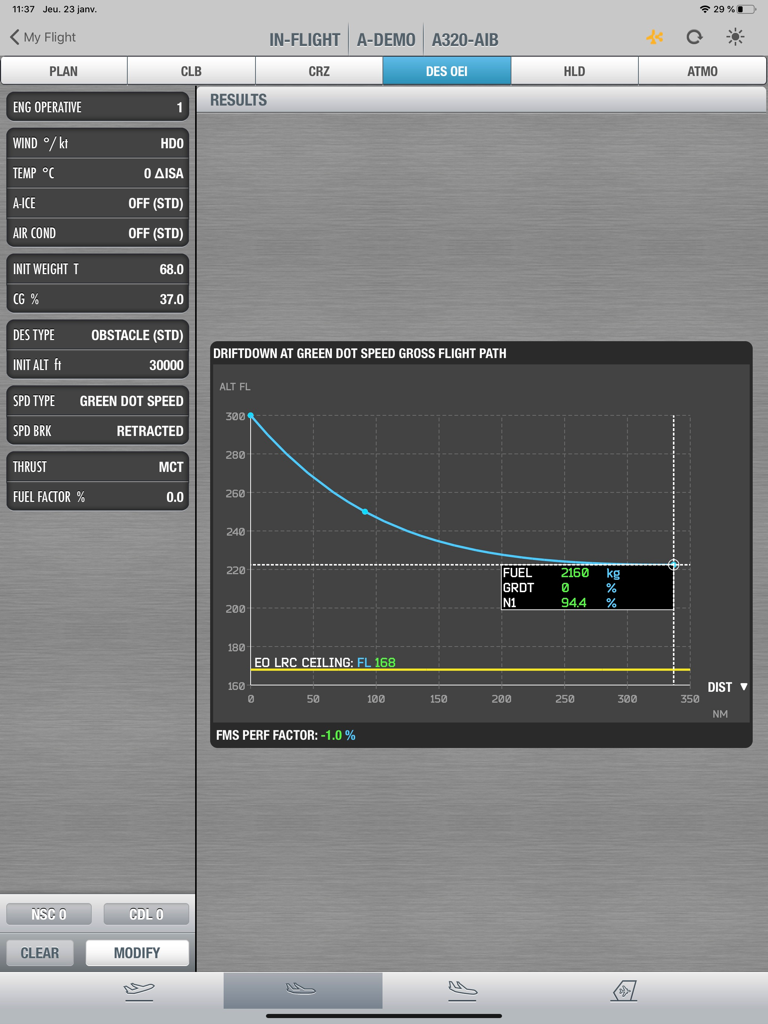
Task: Tap the CDL 0 button
Action: point(146,914)
